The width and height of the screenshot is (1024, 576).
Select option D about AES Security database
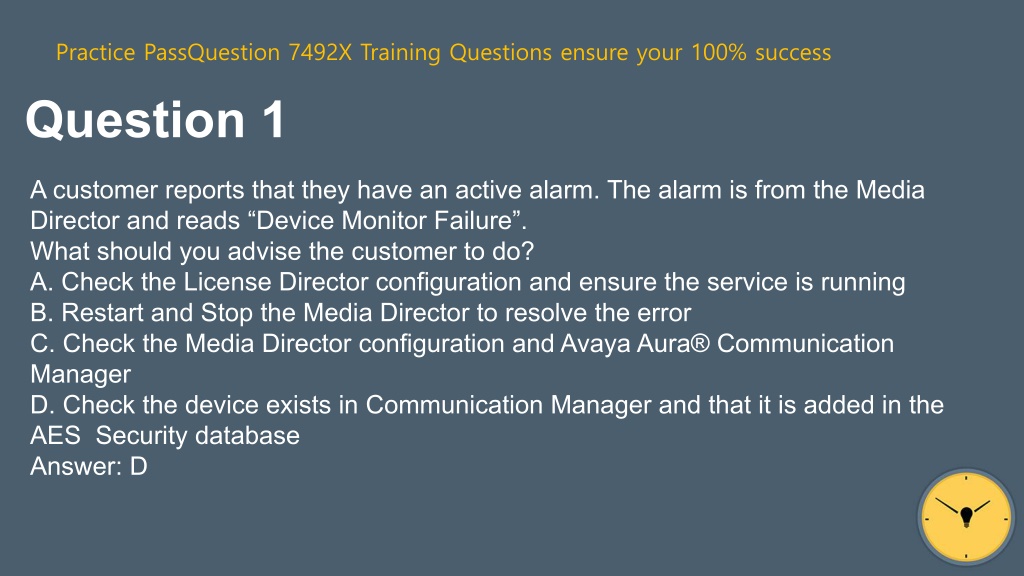487,420
